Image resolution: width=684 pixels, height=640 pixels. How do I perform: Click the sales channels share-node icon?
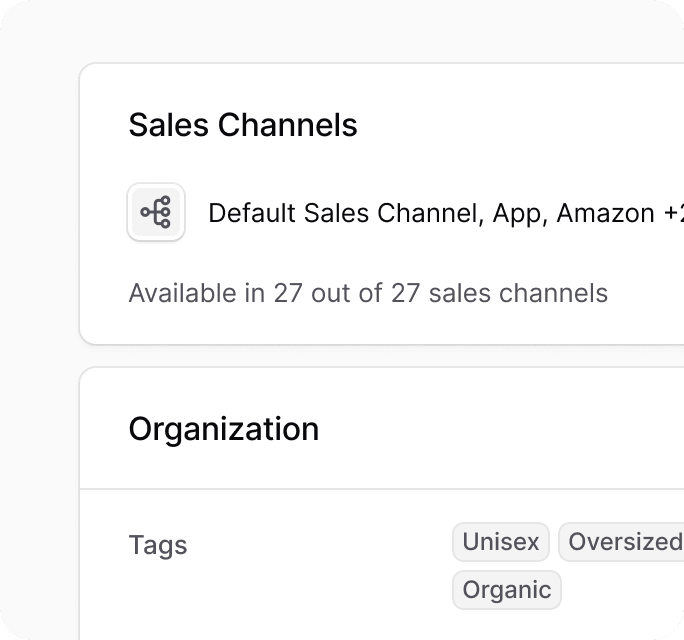tap(156, 212)
